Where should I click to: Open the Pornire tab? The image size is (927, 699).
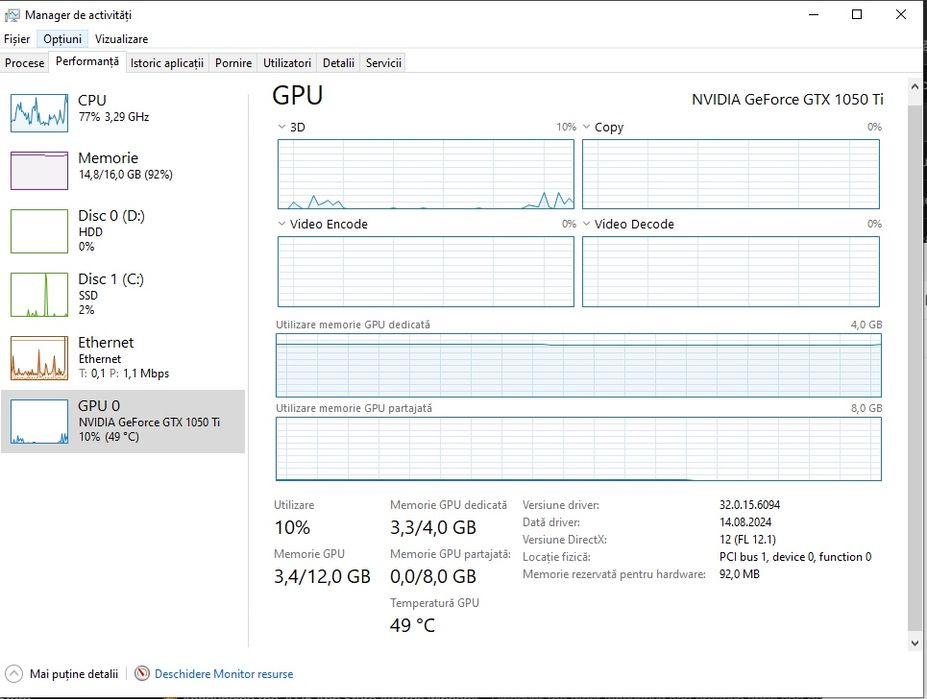pos(233,63)
